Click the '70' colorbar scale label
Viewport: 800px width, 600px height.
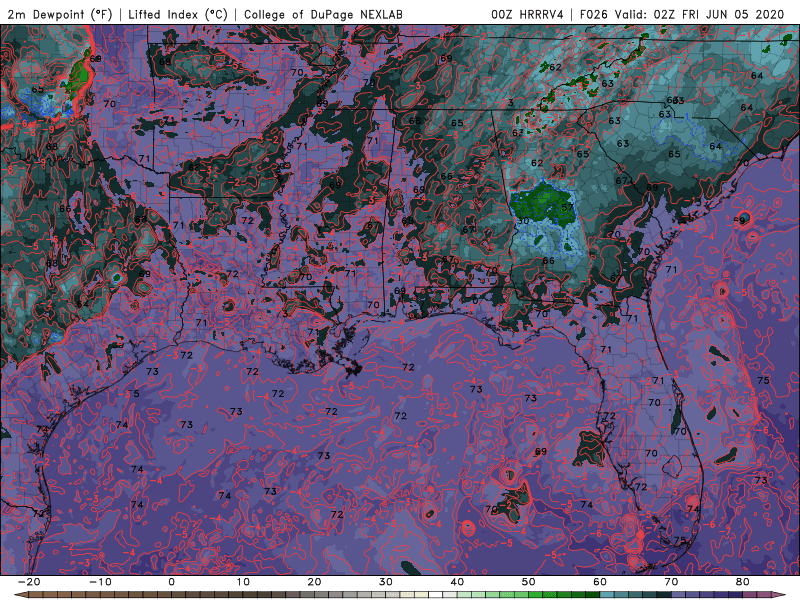[x=671, y=582]
